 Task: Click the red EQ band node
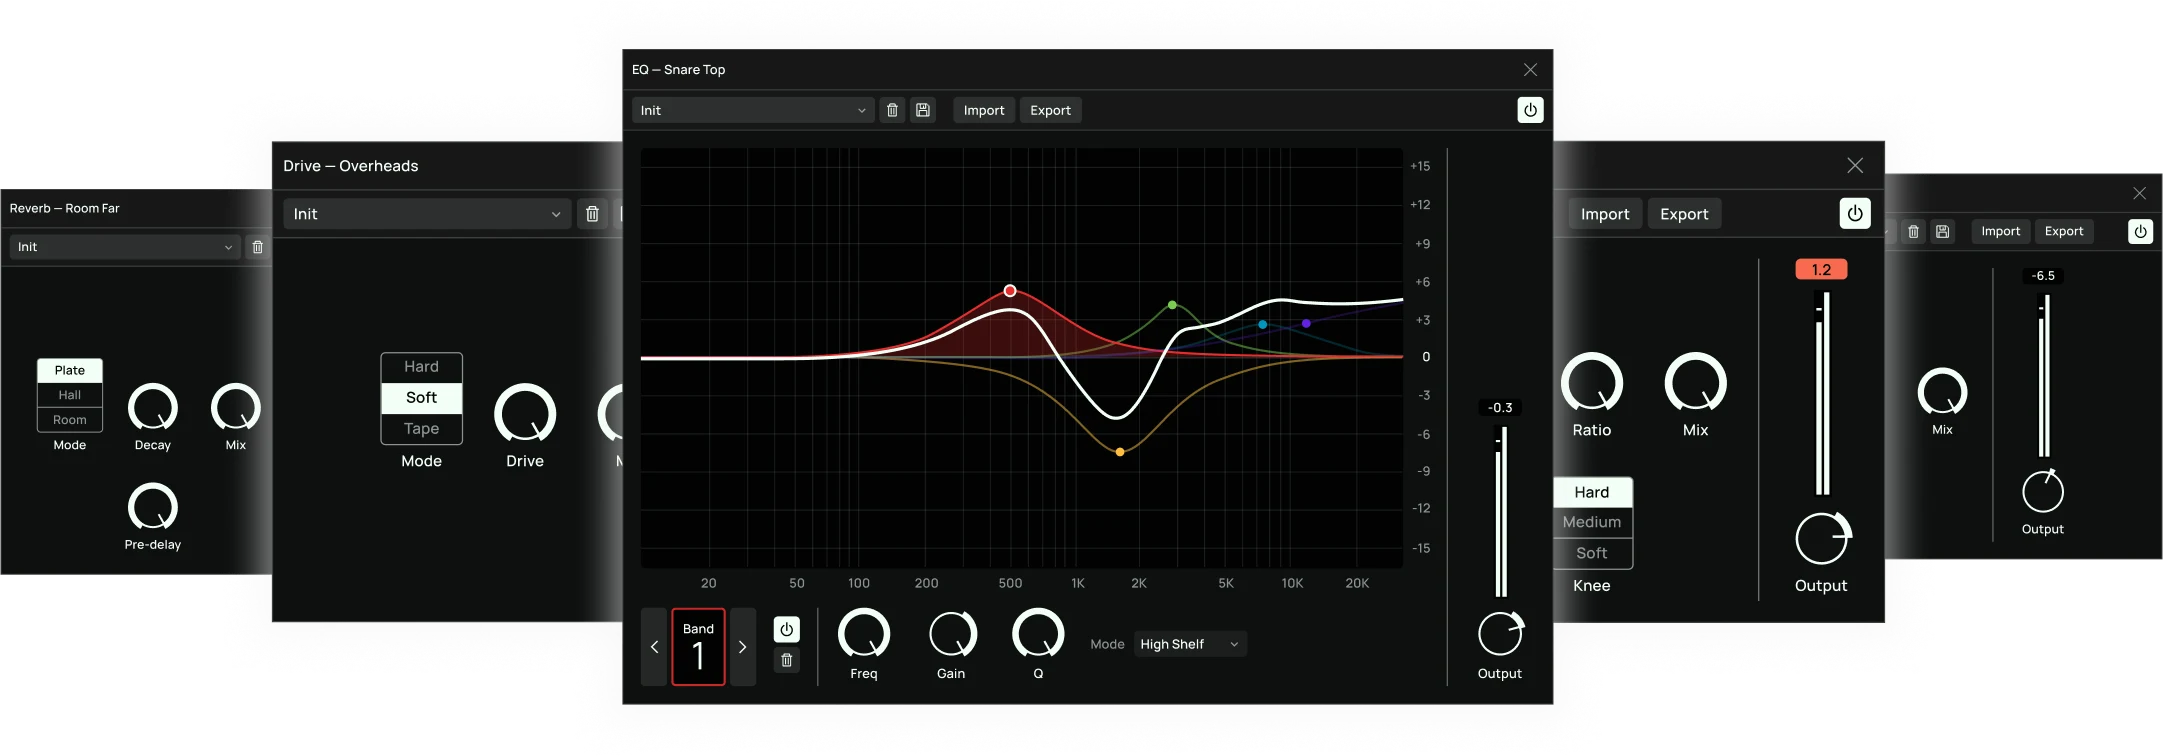coord(1010,291)
